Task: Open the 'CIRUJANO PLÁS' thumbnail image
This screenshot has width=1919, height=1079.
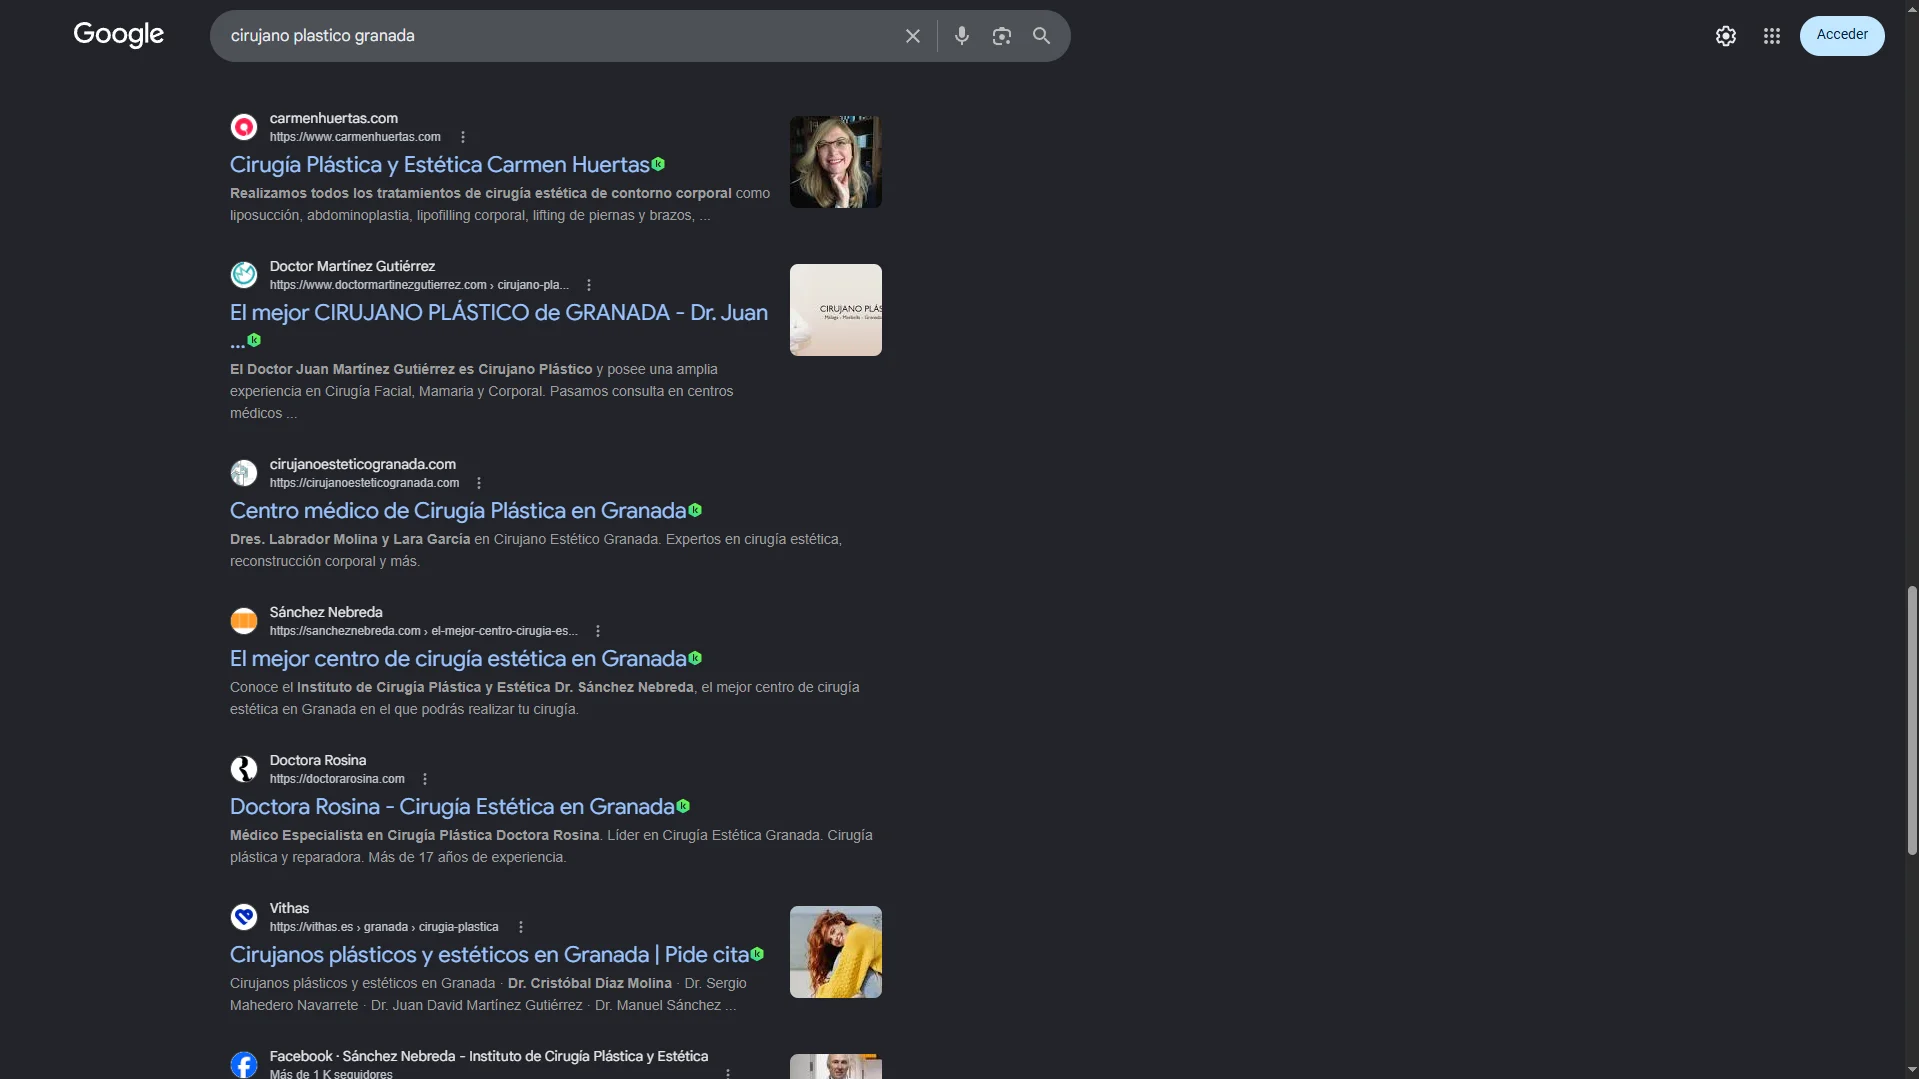Action: [836, 310]
